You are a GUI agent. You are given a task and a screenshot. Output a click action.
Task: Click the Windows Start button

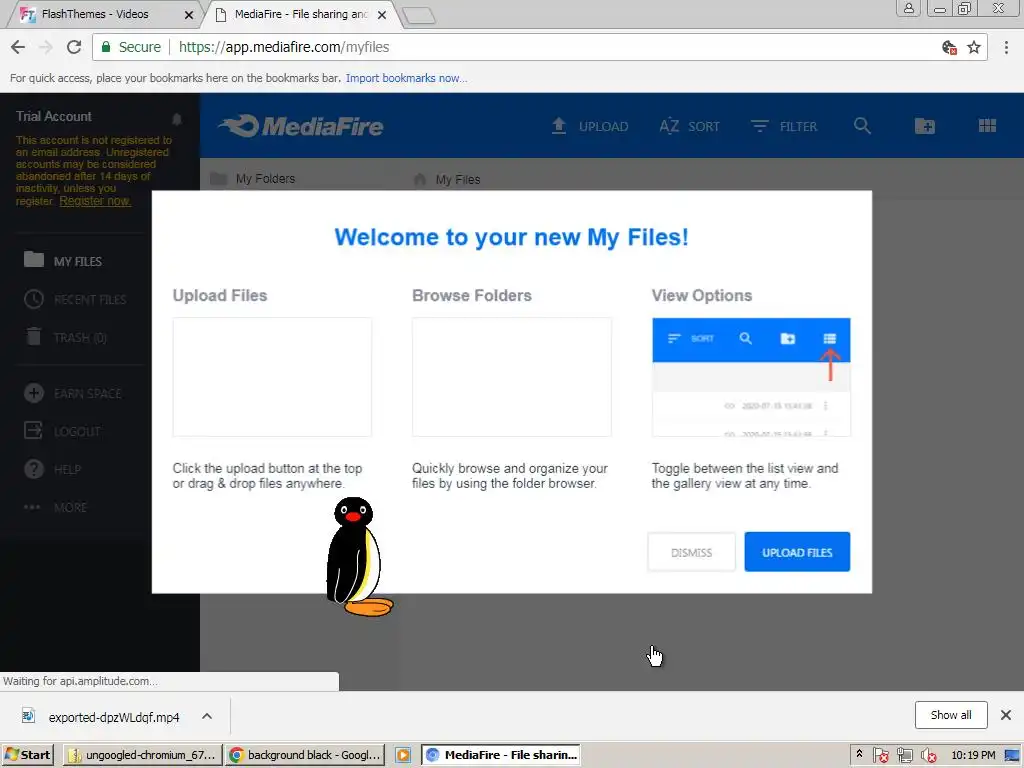pos(27,755)
